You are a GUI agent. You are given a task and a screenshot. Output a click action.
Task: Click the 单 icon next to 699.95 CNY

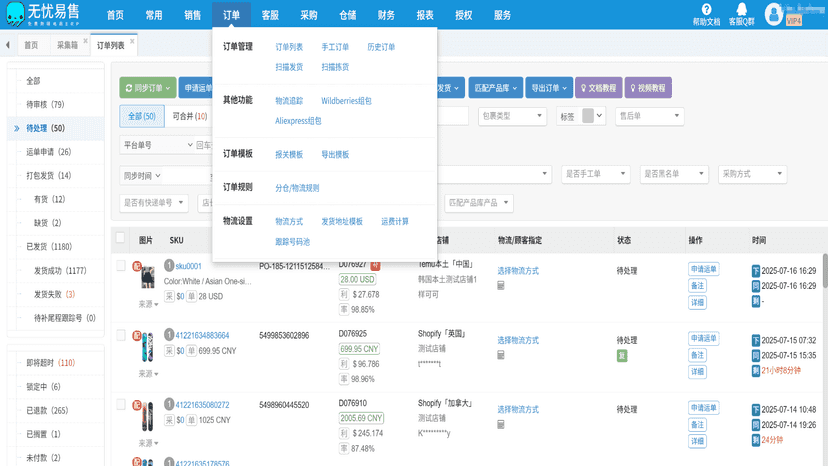pos(191,350)
